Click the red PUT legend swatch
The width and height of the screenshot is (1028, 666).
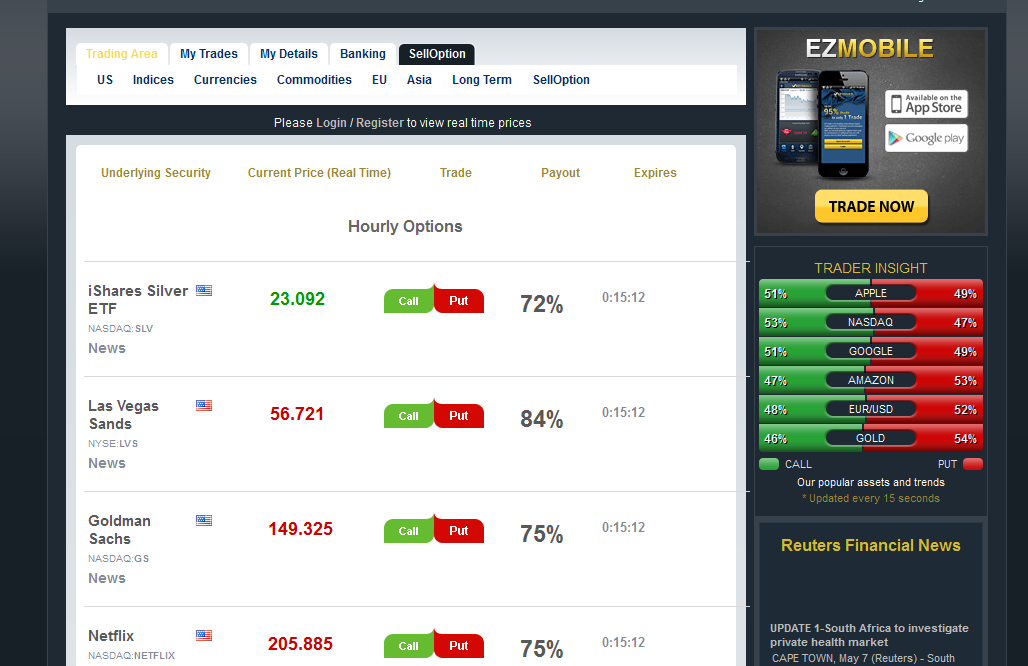point(973,464)
